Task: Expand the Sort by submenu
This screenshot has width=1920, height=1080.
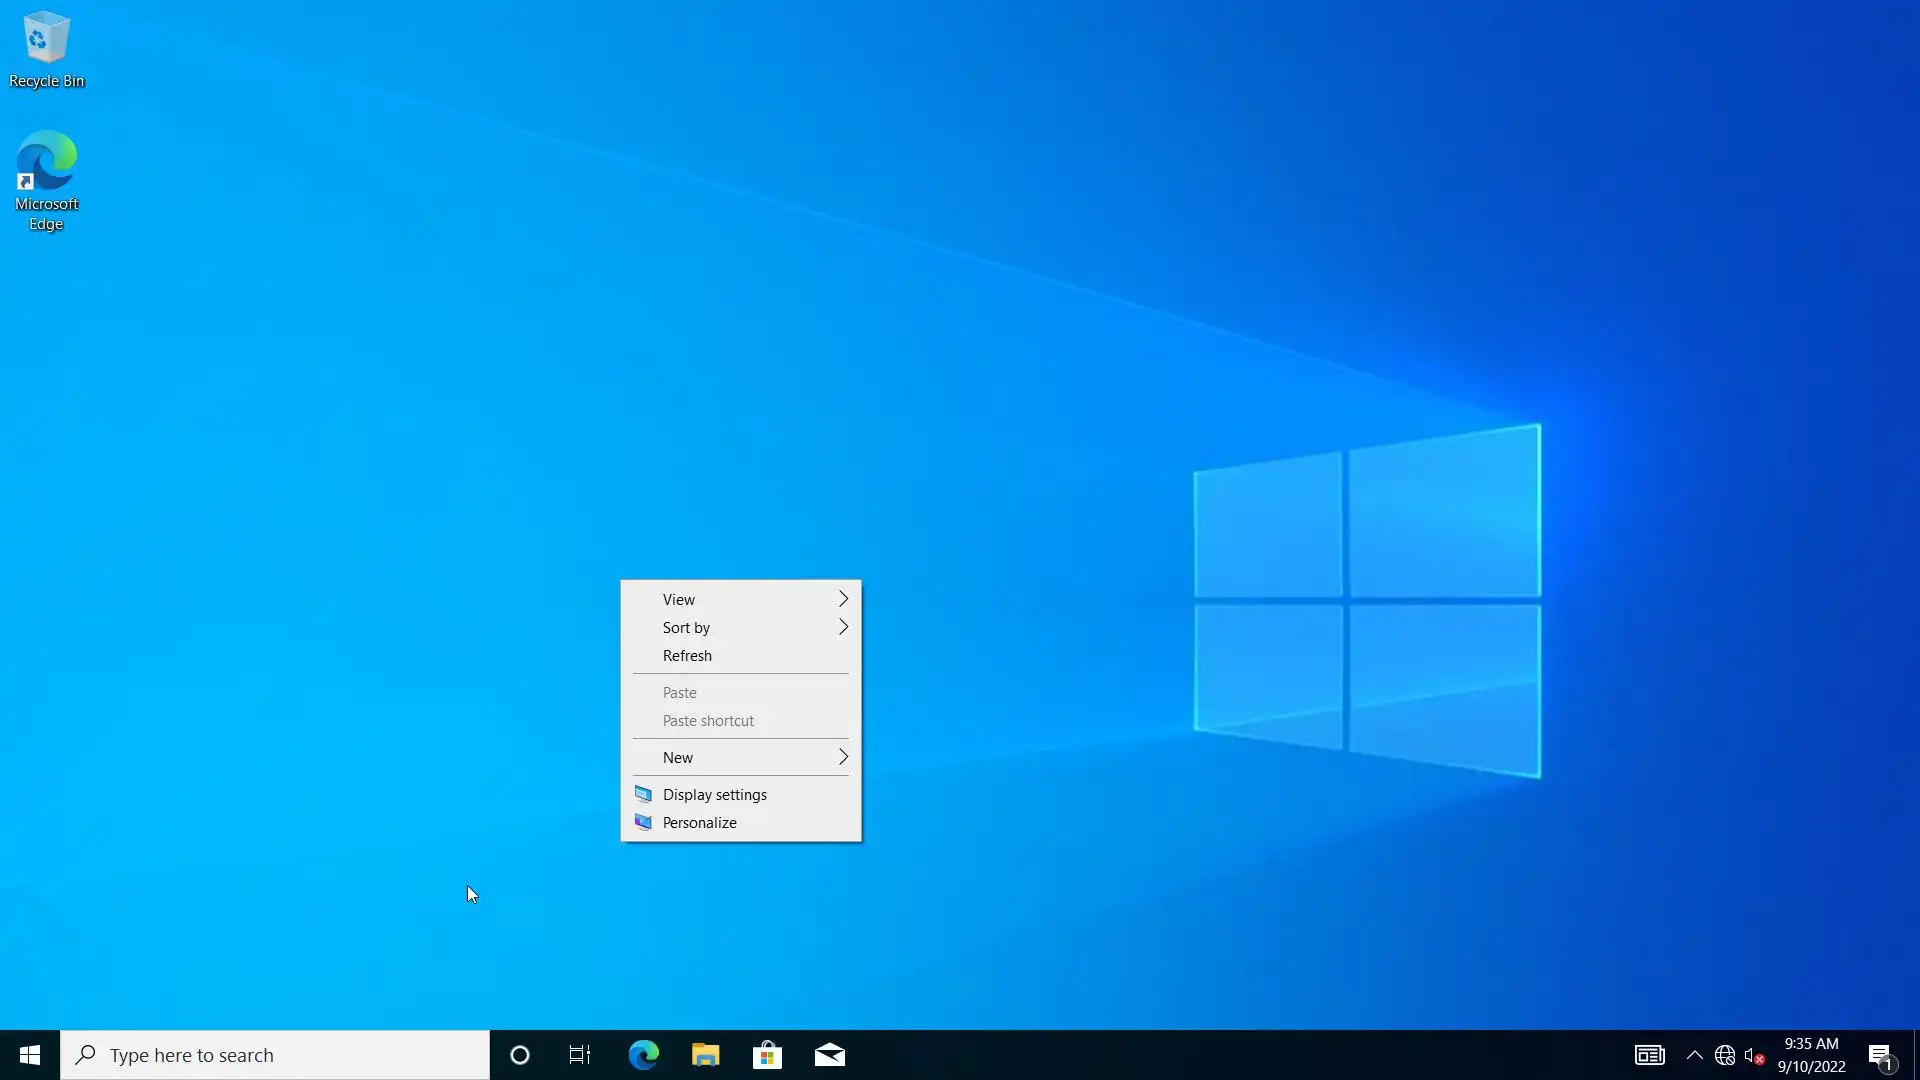Action: click(740, 627)
